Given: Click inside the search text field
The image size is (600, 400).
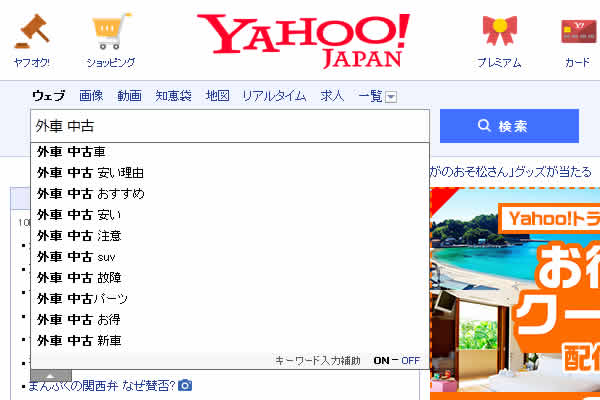Looking at the screenshot, I should point(230,126).
